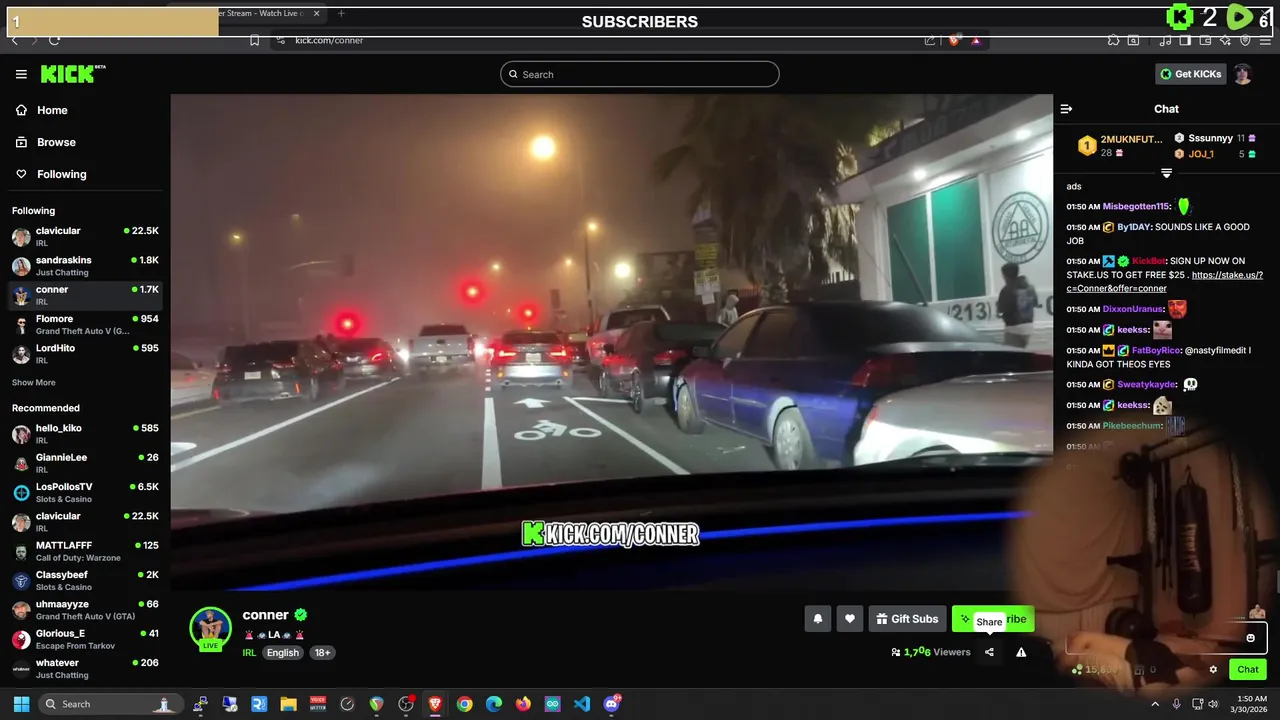The width and height of the screenshot is (1280, 720).
Task: Select conner channel in sidebar
Action: tap(85, 295)
